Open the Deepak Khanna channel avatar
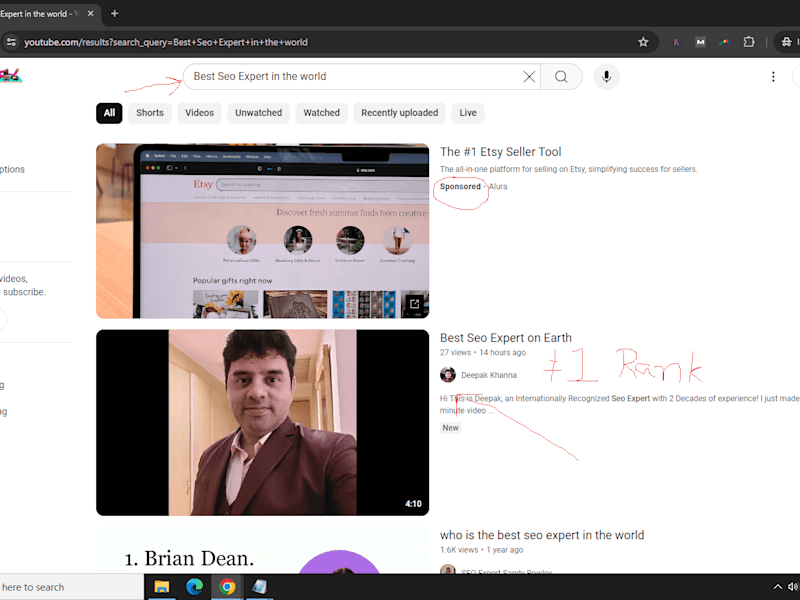Screen dimensions: 800x600 [x=447, y=375]
